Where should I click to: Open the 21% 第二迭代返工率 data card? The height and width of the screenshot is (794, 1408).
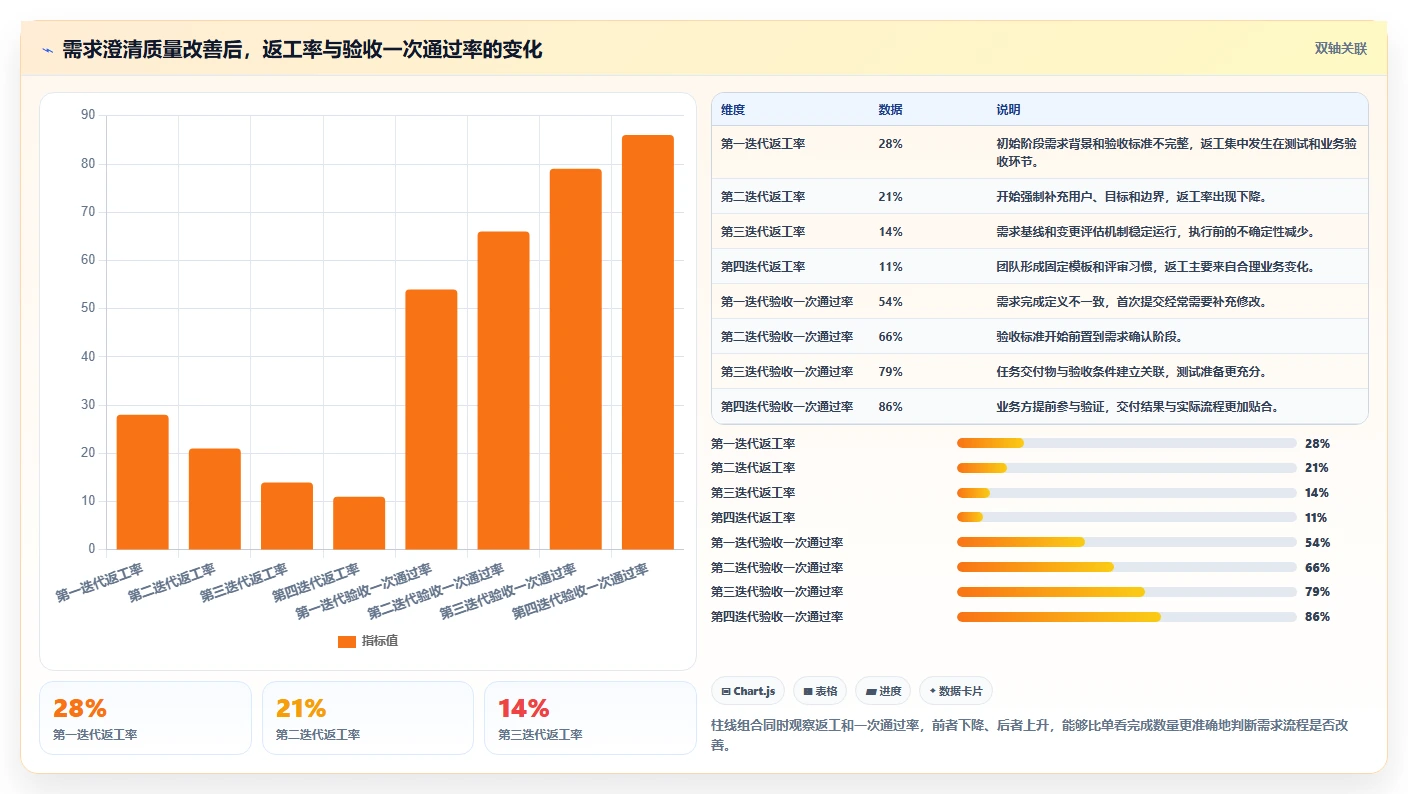[368, 718]
